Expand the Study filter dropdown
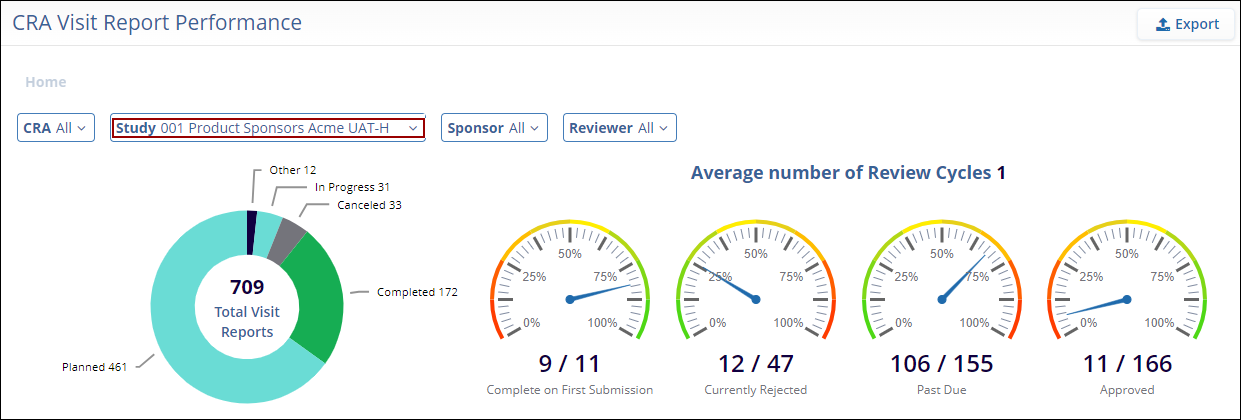This screenshot has height=420, width=1241. [267, 128]
